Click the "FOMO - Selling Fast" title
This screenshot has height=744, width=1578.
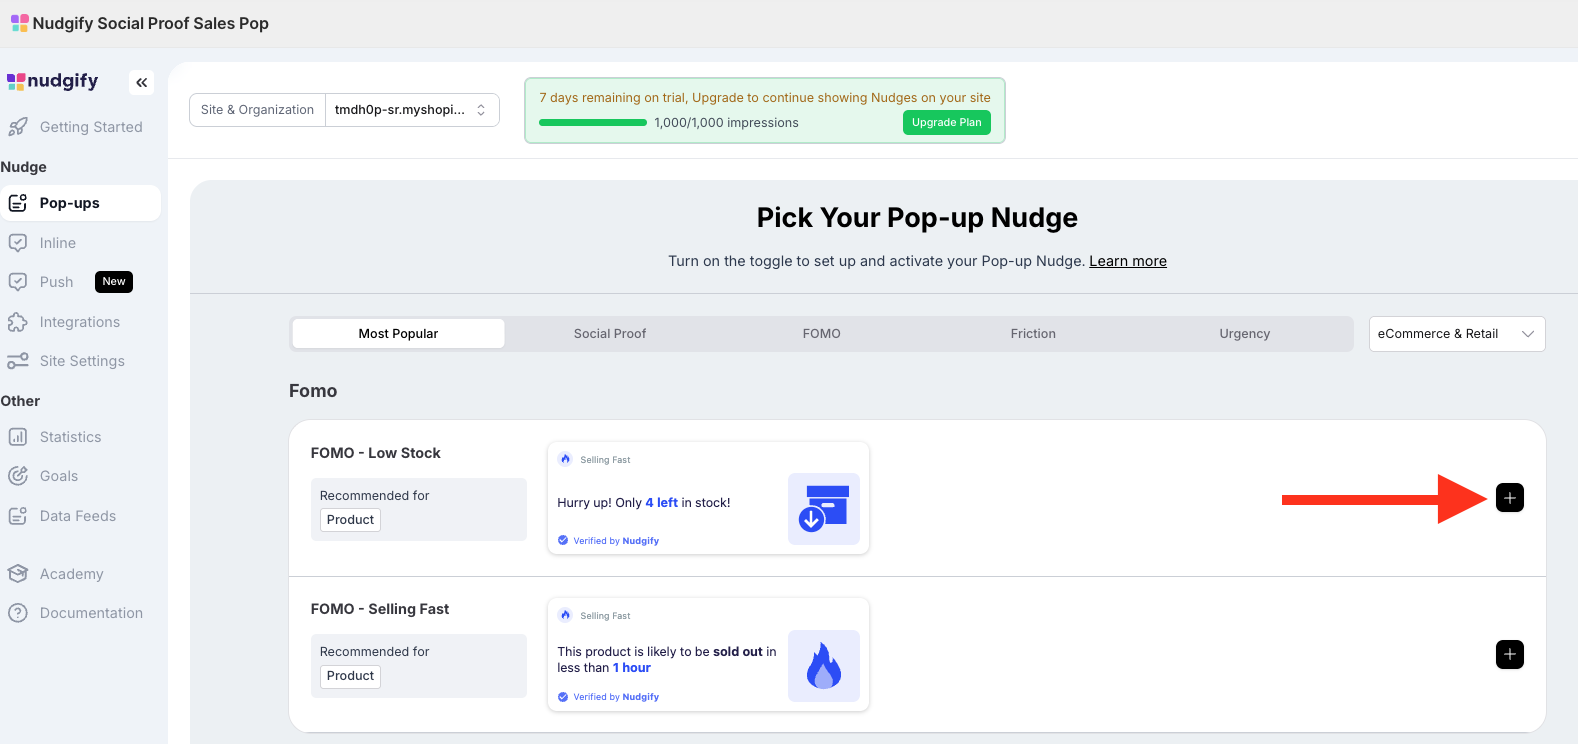[380, 609]
